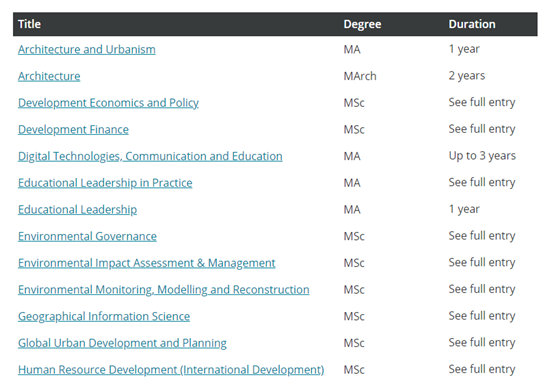Click the Degree column header
554x386 pixels.
tap(362, 24)
